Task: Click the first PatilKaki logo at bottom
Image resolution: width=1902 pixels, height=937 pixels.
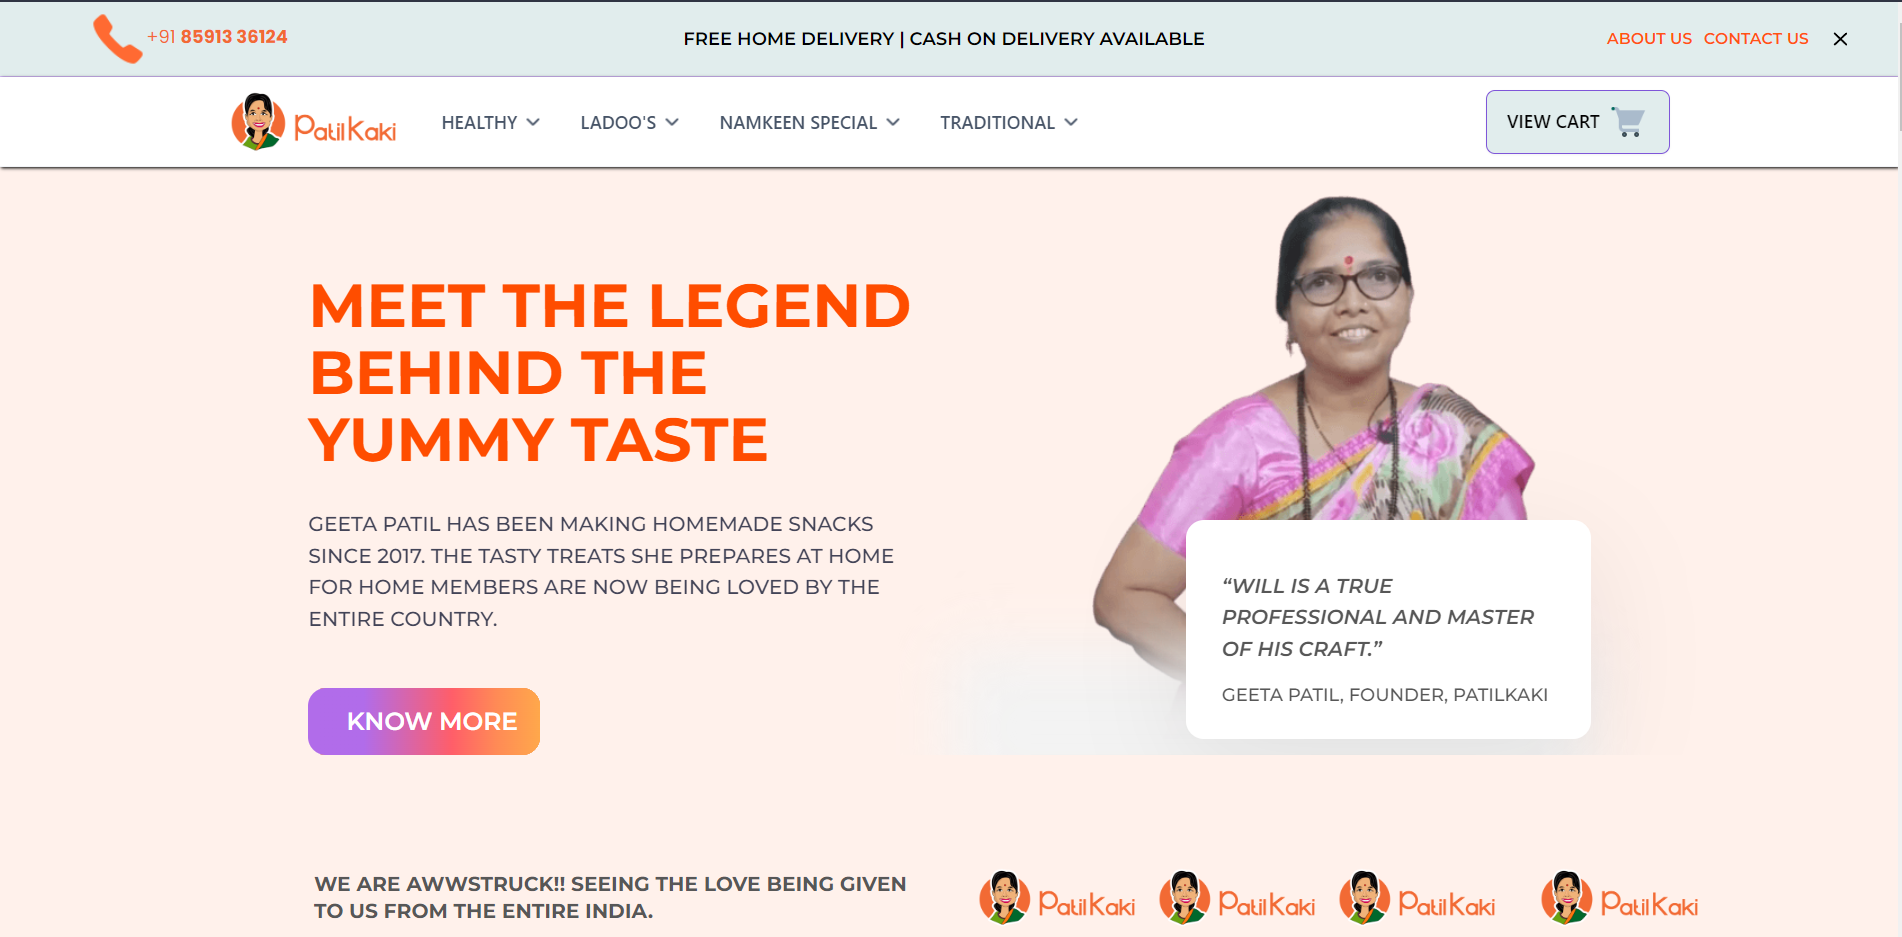Action: (x=1057, y=898)
